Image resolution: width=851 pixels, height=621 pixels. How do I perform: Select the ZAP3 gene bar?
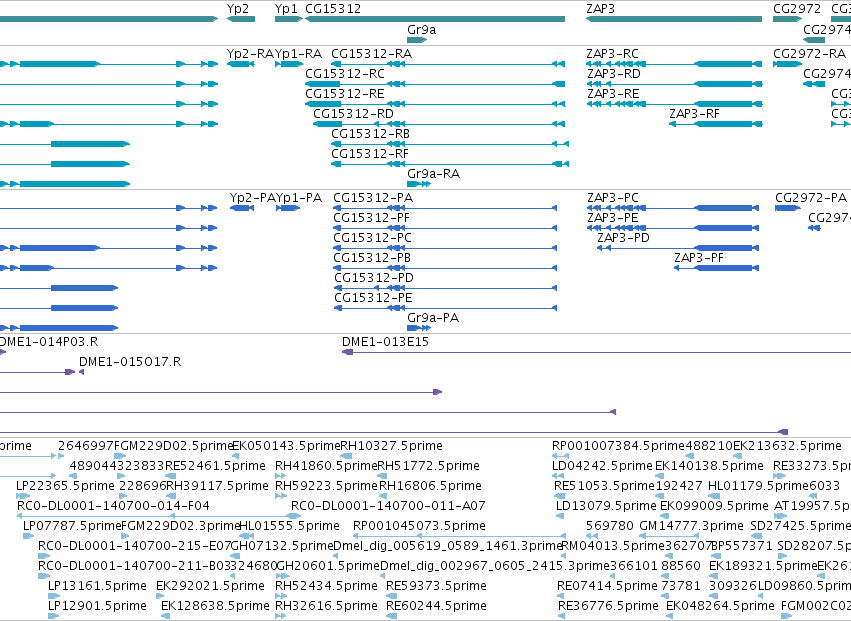click(674, 19)
